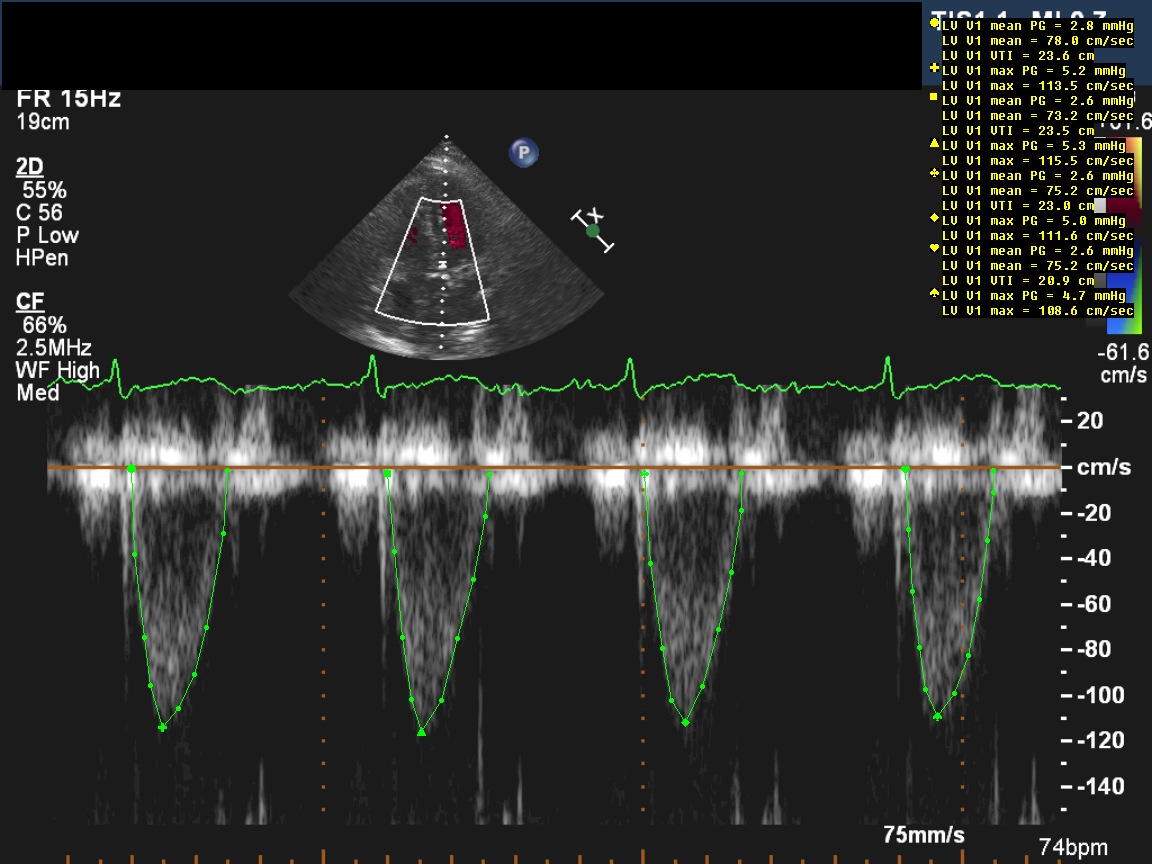Select the probe orientation indicator with green dot
This screenshot has width=1152, height=864.
(593, 230)
